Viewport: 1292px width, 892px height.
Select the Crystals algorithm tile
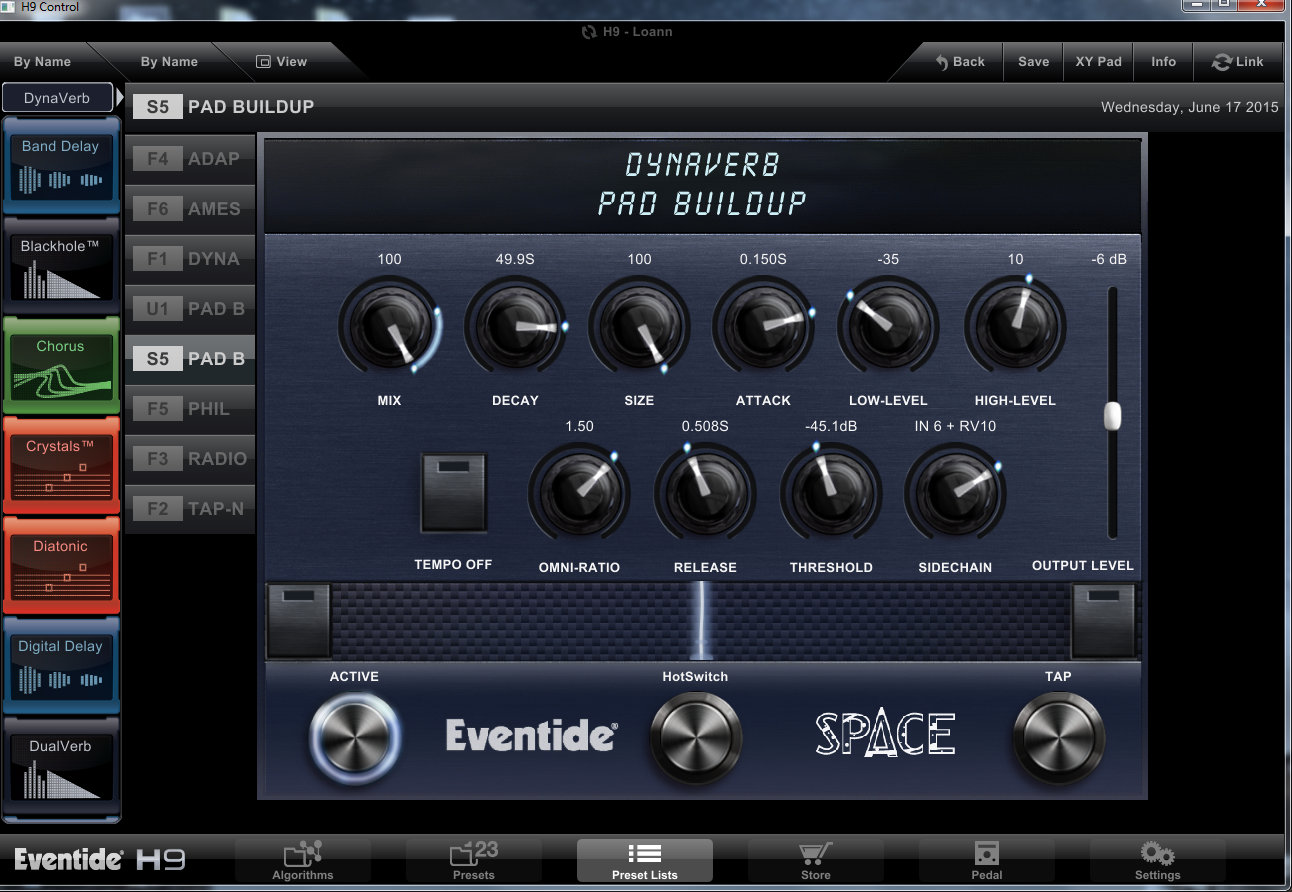tap(61, 465)
